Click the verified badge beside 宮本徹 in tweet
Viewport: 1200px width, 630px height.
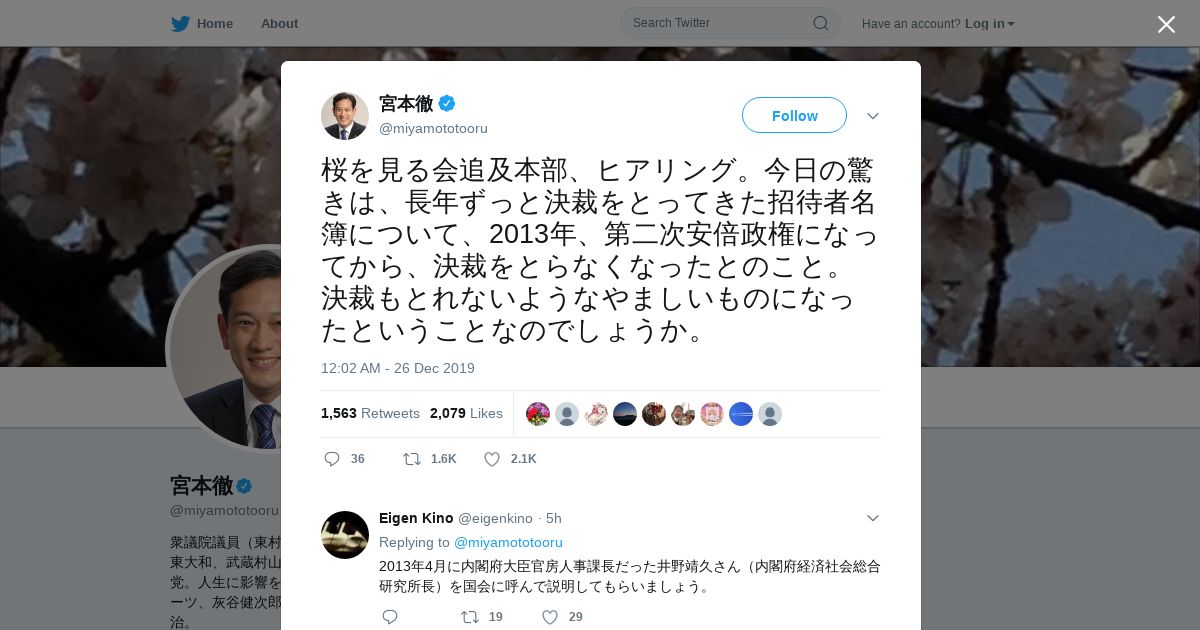[x=447, y=103]
